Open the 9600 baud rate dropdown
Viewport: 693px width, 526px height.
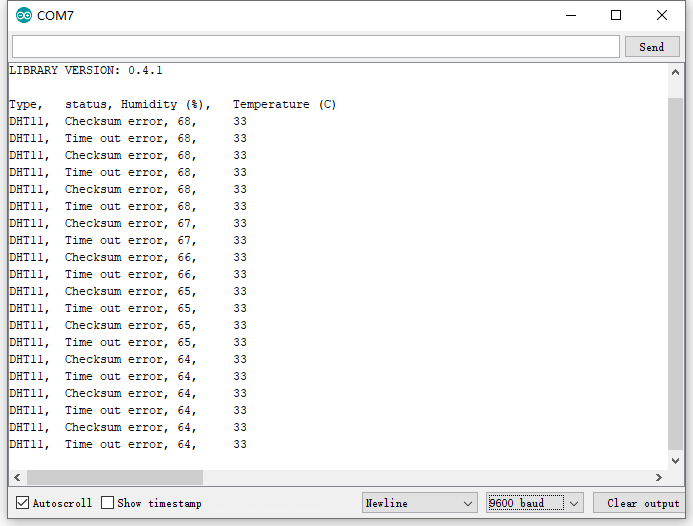[535, 503]
